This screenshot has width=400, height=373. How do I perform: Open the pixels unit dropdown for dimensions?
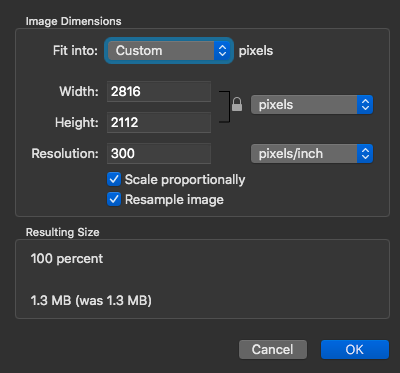pos(312,105)
